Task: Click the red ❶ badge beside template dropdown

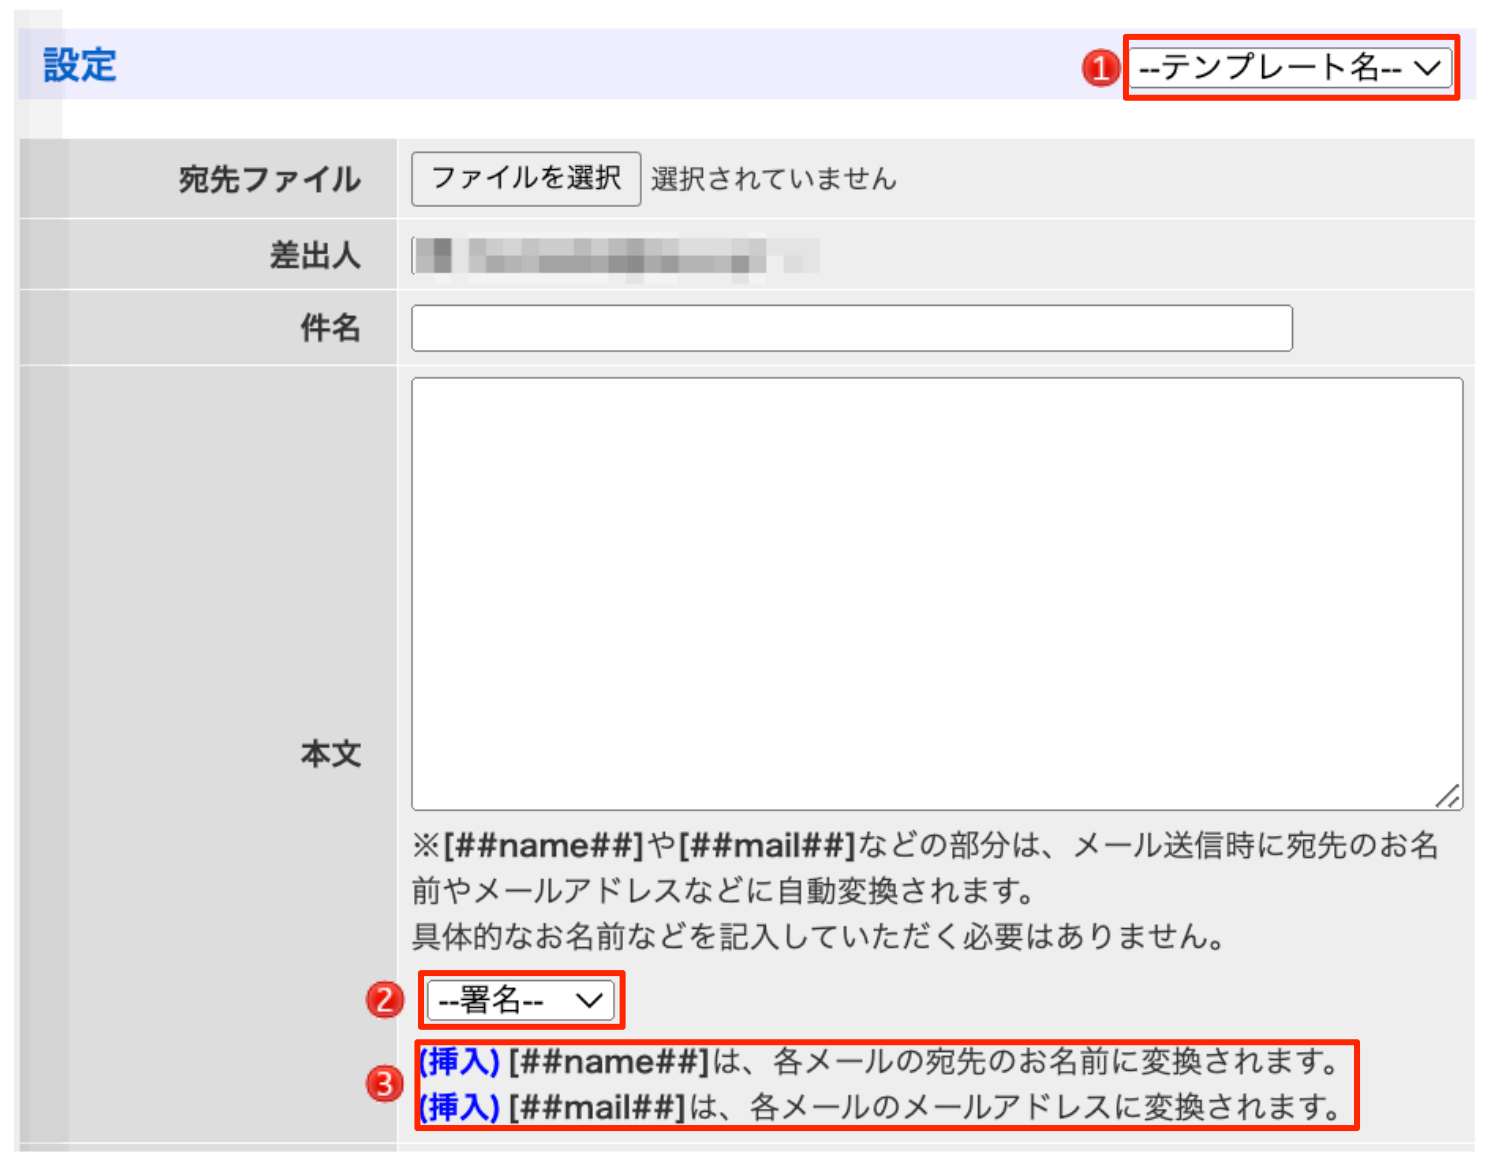Action: 1099,68
